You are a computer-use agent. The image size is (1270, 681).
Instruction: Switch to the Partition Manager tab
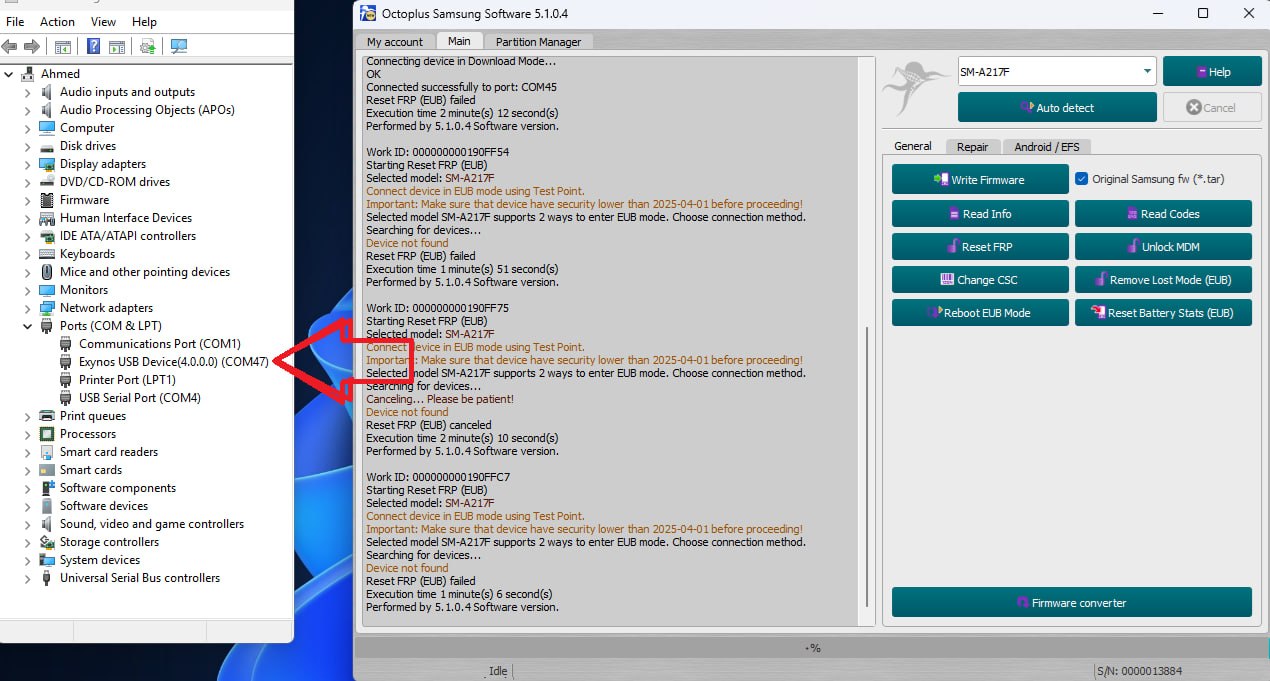click(538, 42)
